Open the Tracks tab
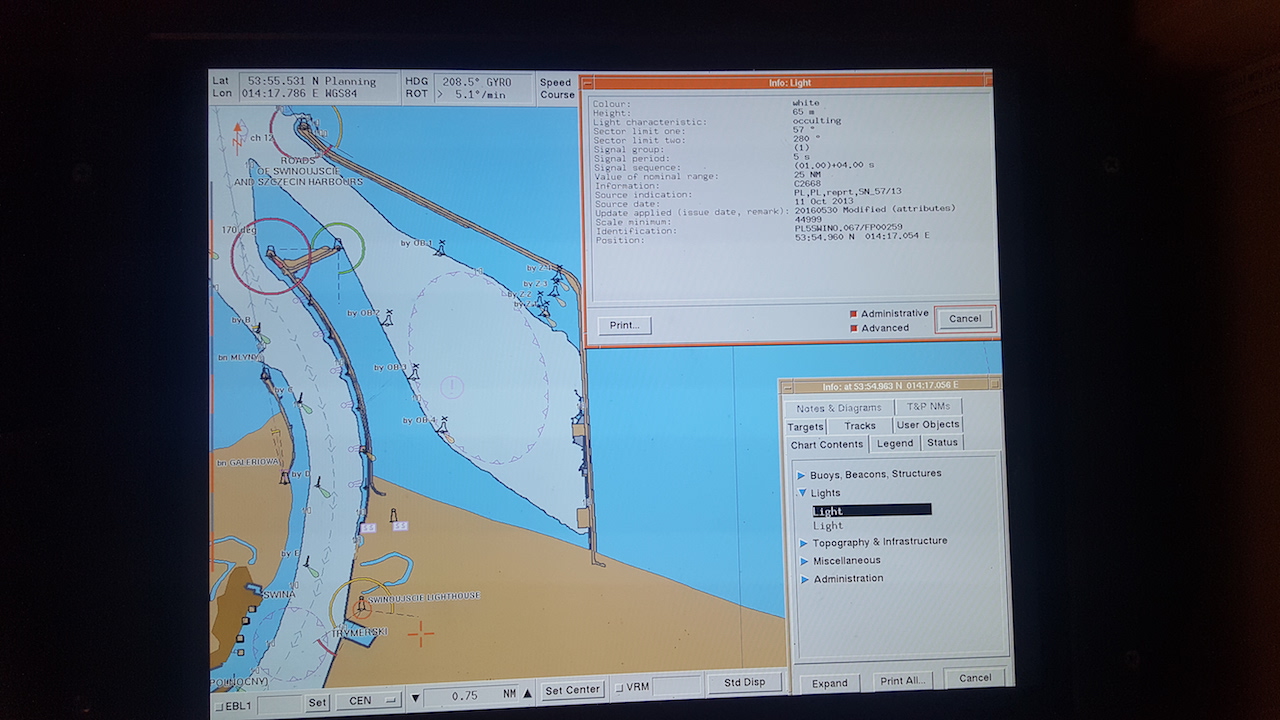 859,426
